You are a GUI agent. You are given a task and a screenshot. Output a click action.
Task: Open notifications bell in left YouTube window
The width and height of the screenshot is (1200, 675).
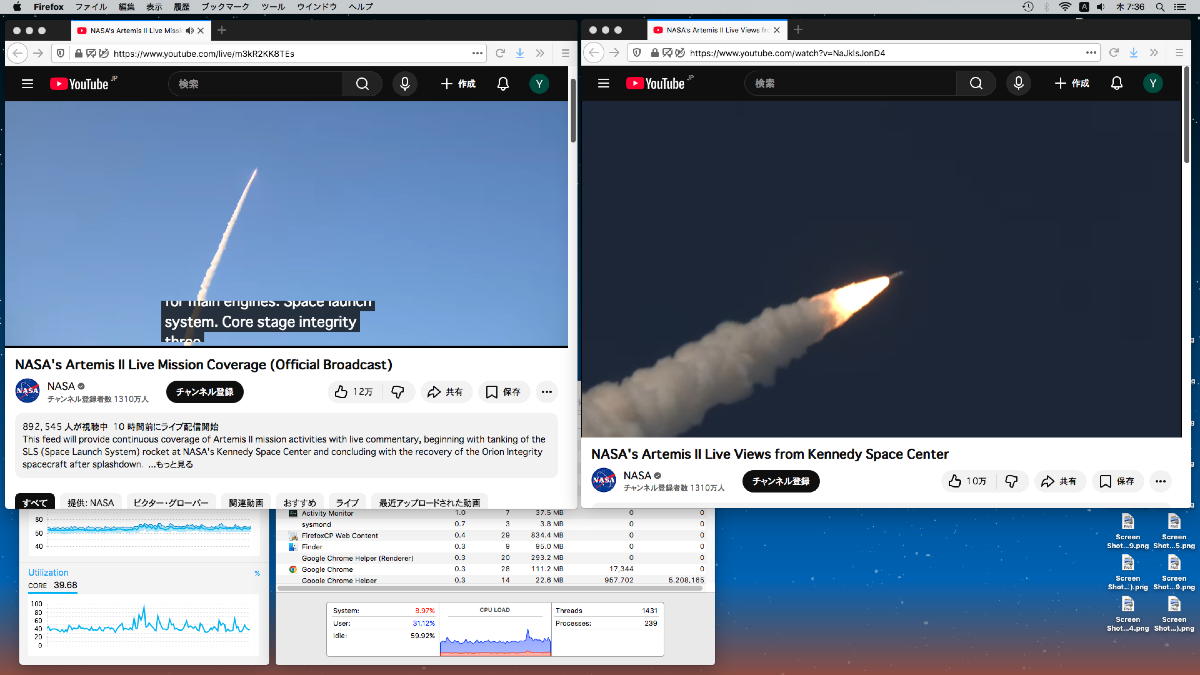(x=503, y=84)
